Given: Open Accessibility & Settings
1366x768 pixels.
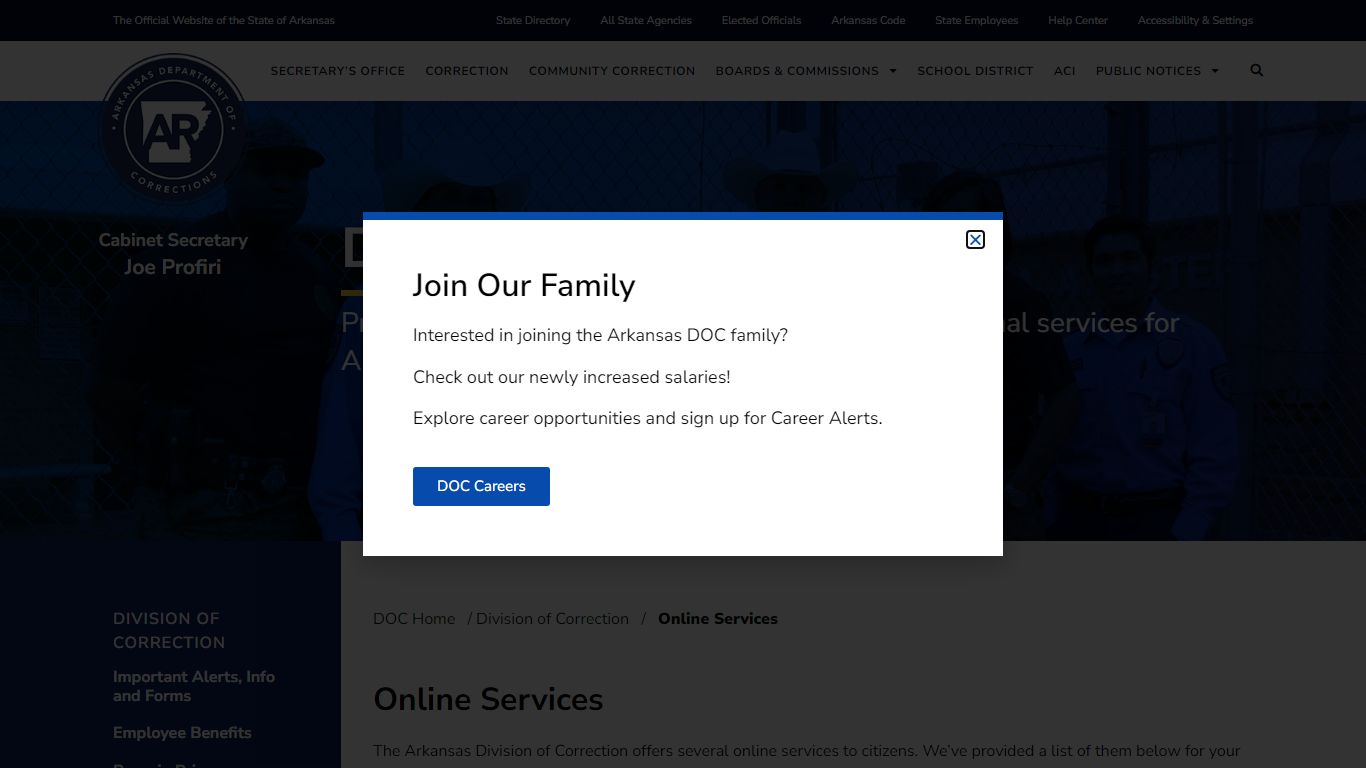Looking at the screenshot, I should click(x=1195, y=20).
